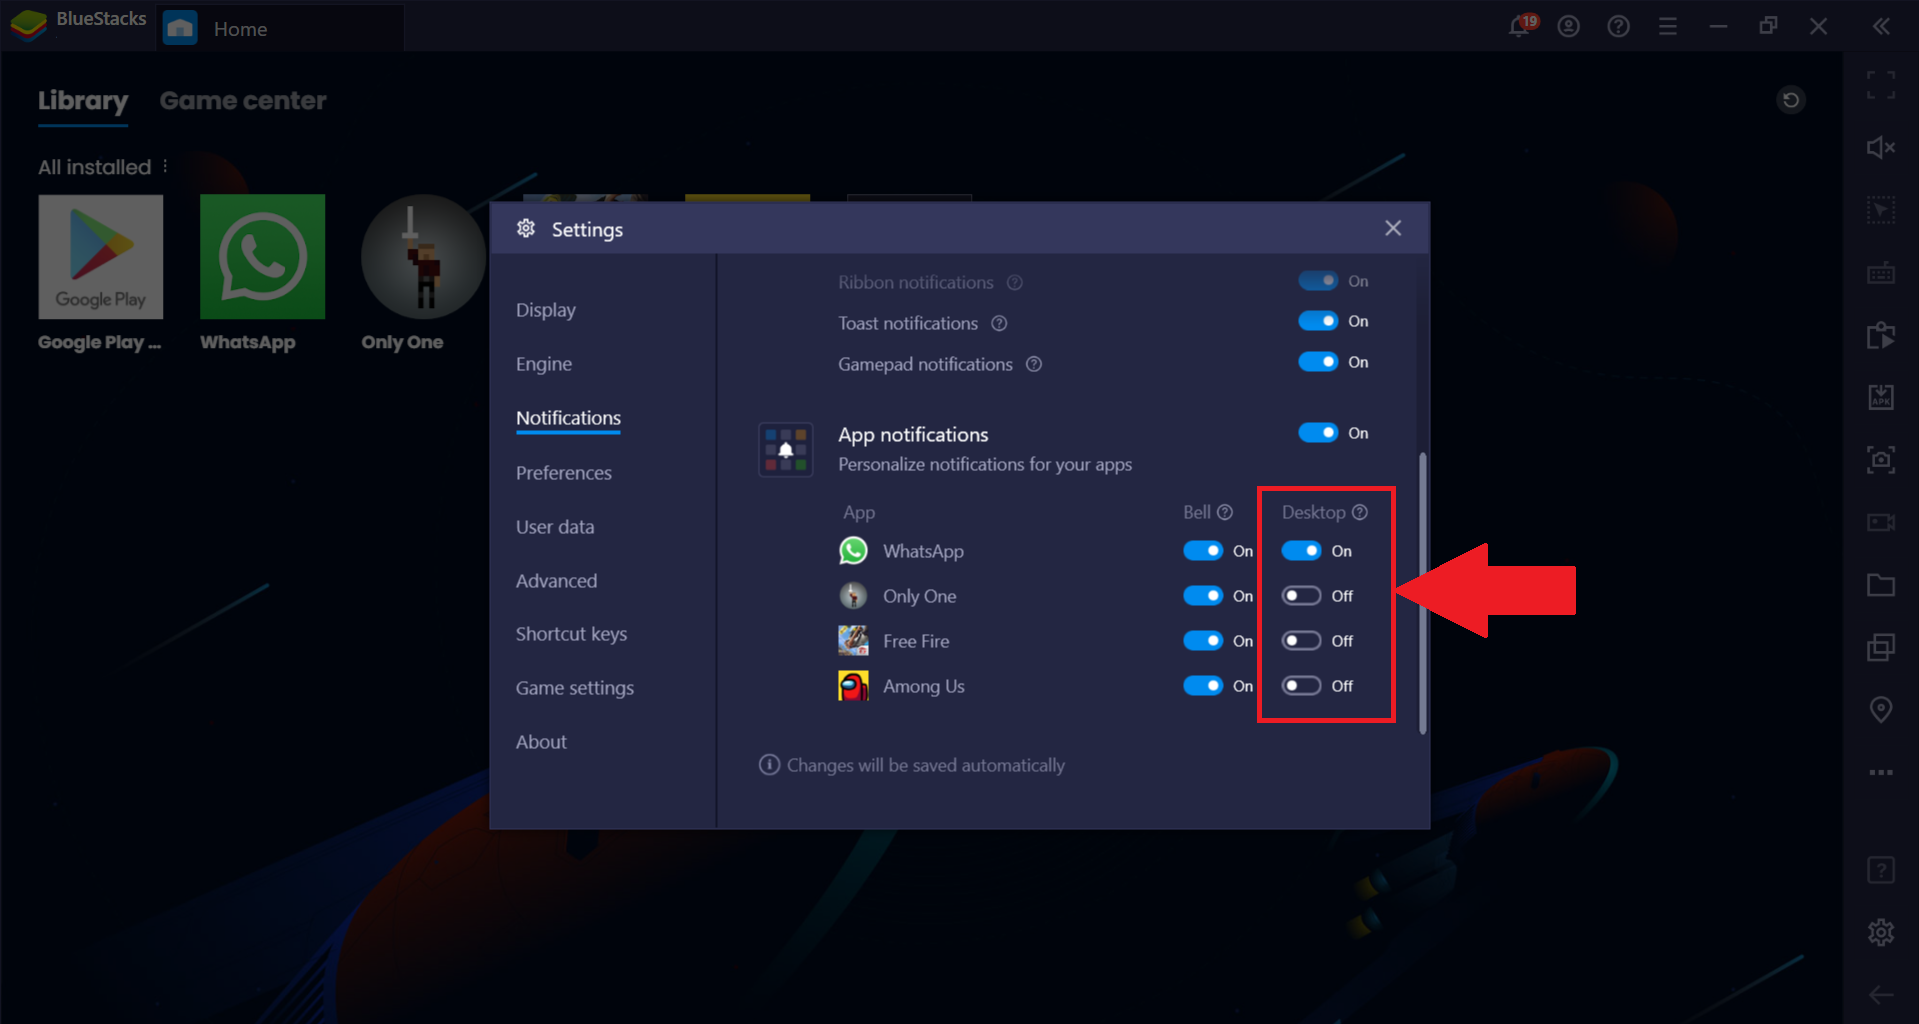The width and height of the screenshot is (1919, 1024).
Task: Open User data settings section
Action: click(555, 527)
